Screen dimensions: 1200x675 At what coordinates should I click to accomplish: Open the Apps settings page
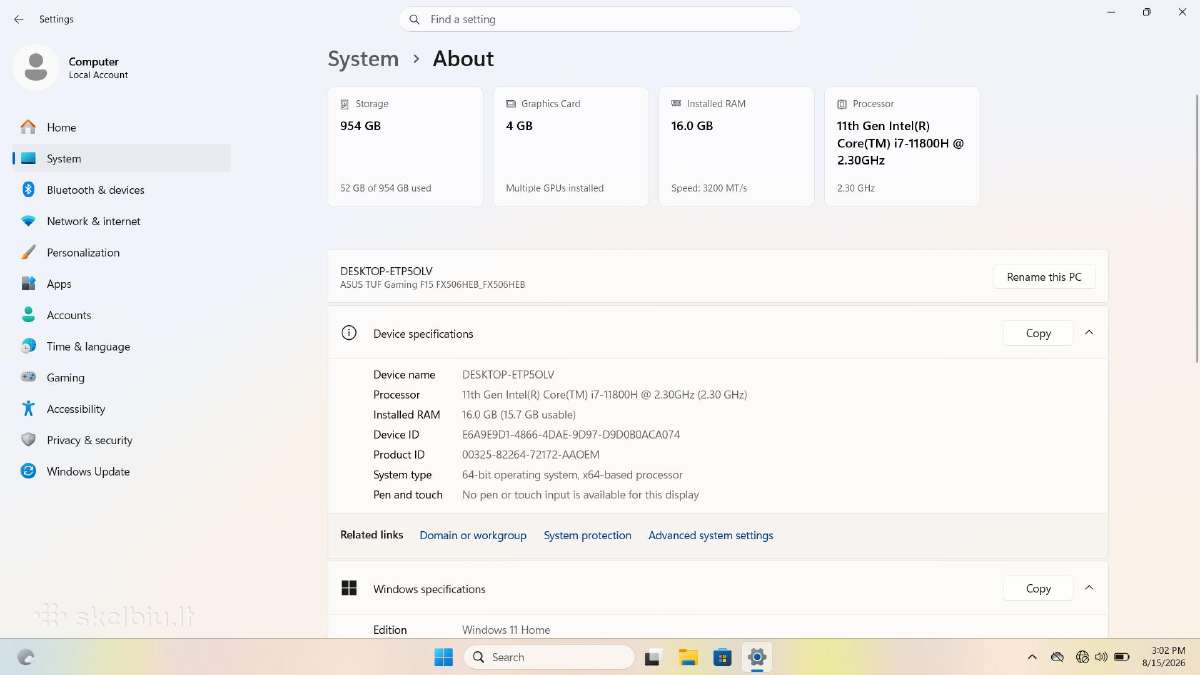pyautogui.click(x=122, y=284)
